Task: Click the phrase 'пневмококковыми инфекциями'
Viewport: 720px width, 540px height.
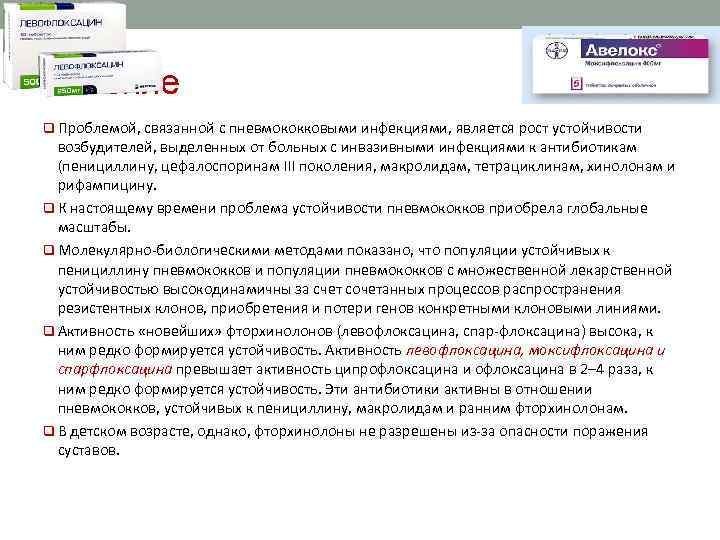Action: pyautogui.click(x=338, y=128)
